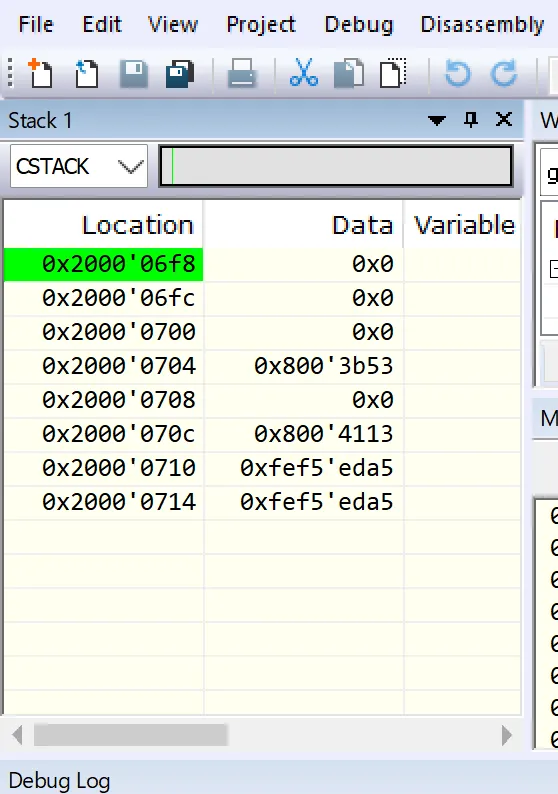Copy selection using the toolbar icon
558x794 pixels.
pyautogui.click(x=349, y=73)
